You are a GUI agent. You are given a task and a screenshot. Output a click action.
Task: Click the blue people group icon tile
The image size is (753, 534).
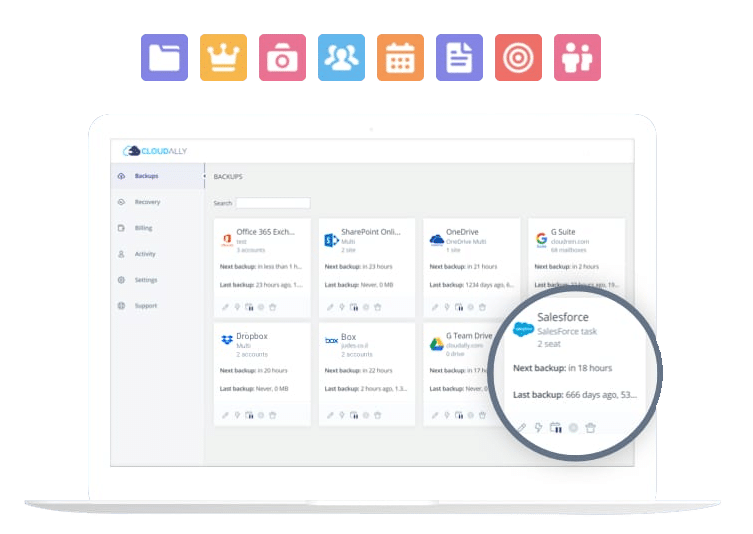coord(341,58)
